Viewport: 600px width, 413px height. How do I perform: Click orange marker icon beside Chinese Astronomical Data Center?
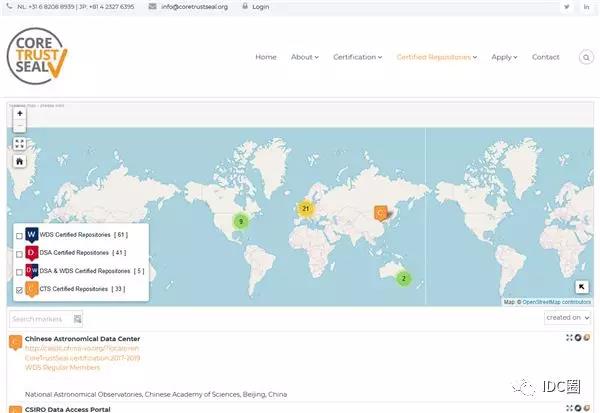15,342
